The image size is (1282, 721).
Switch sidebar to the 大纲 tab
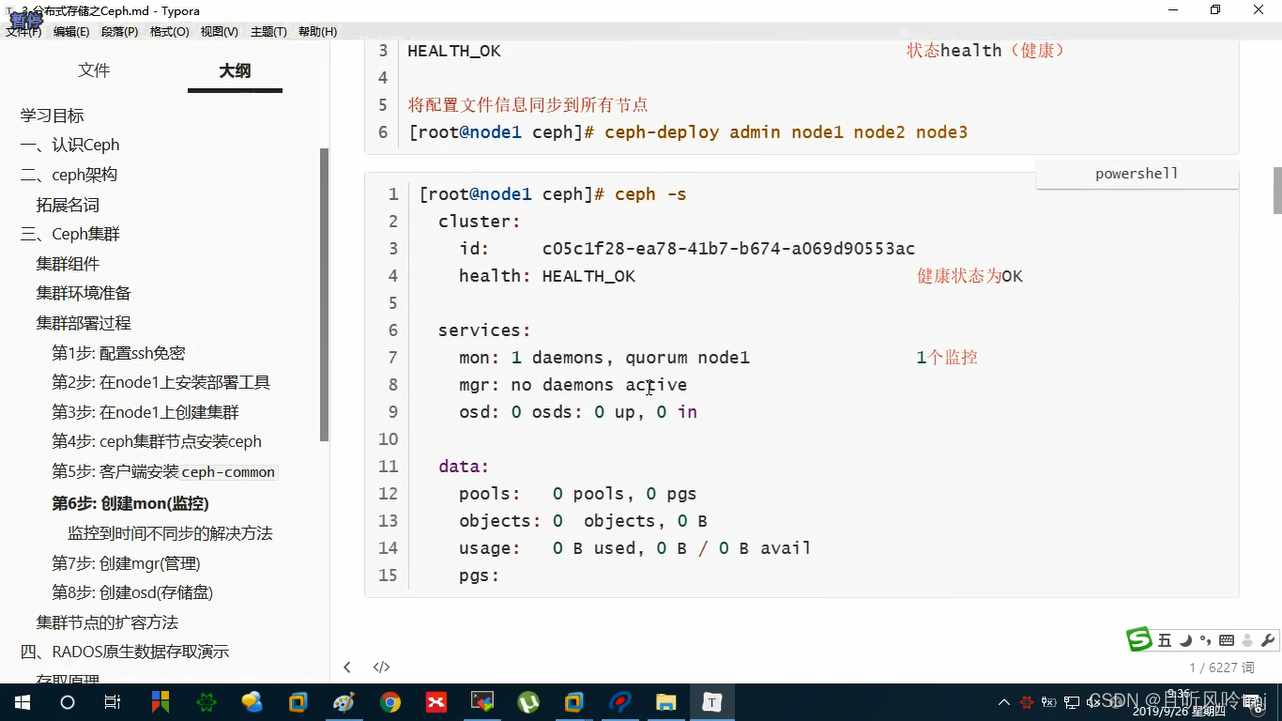(x=235, y=70)
